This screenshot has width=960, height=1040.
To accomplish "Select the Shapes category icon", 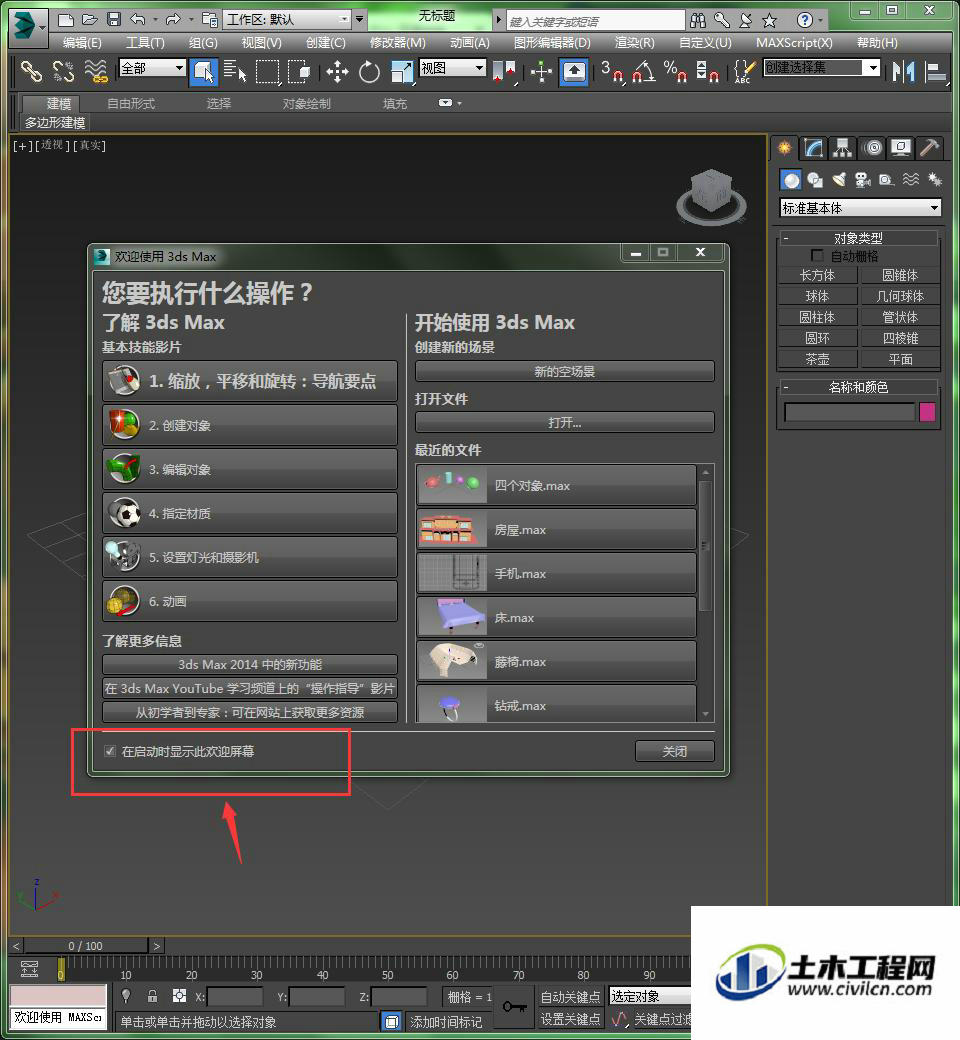I will tap(815, 180).
